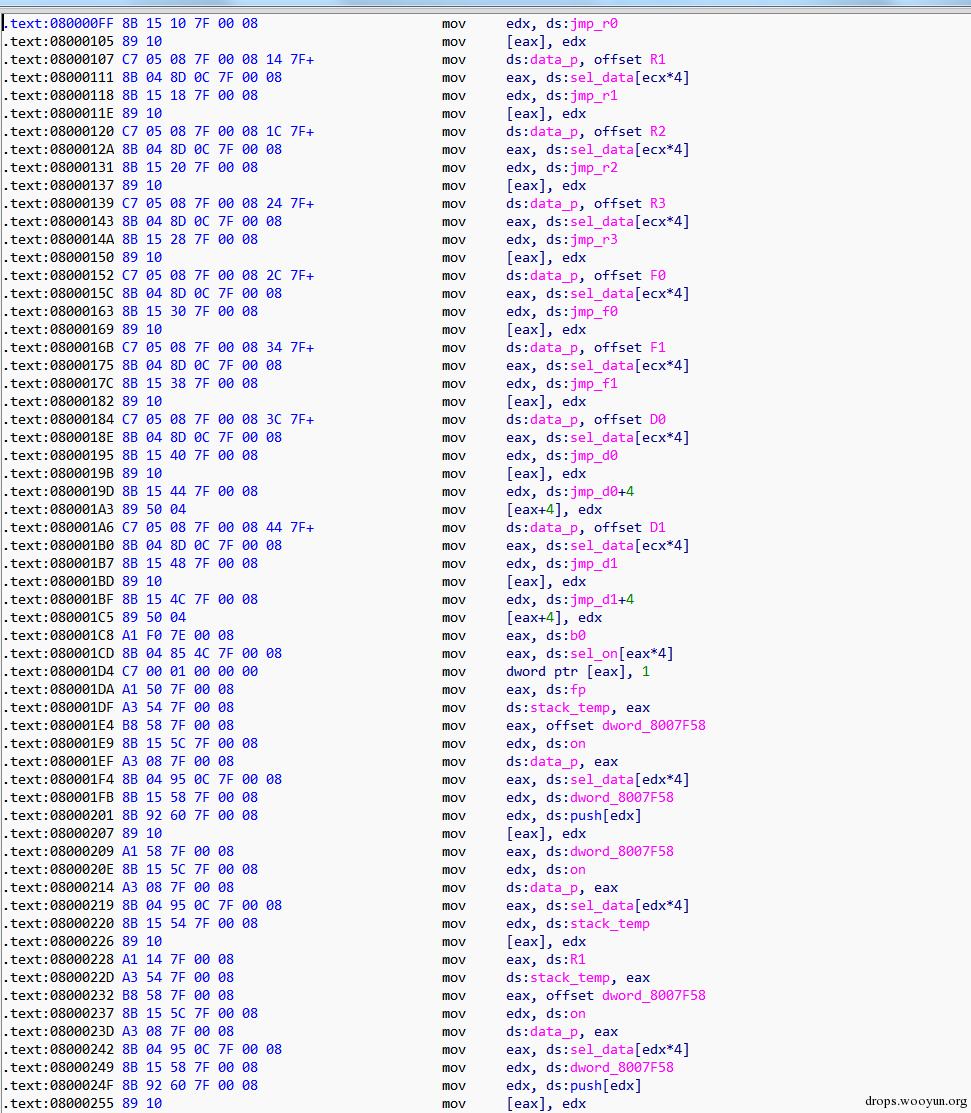
Task: Select the jmp_d1 label at address 080001B7
Action: click(x=594, y=564)
